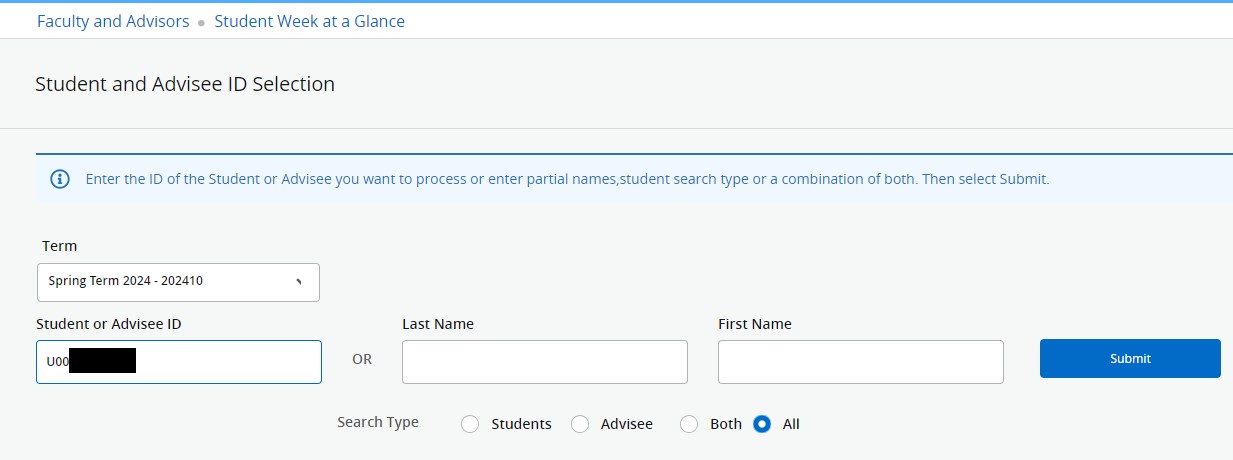The image size is (1233, 460).
Task: Choose the Both search type radio button
Action: 688,424
